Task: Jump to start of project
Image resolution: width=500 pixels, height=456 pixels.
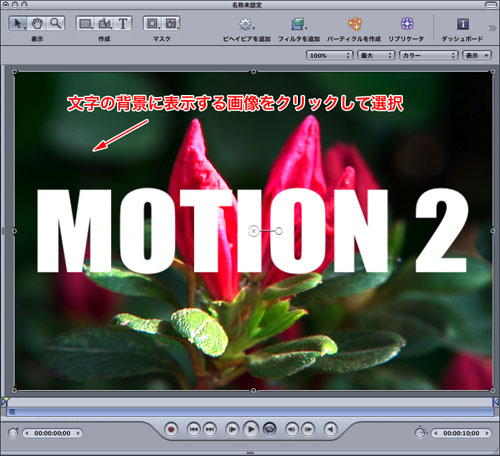Action: coord(194,429)
